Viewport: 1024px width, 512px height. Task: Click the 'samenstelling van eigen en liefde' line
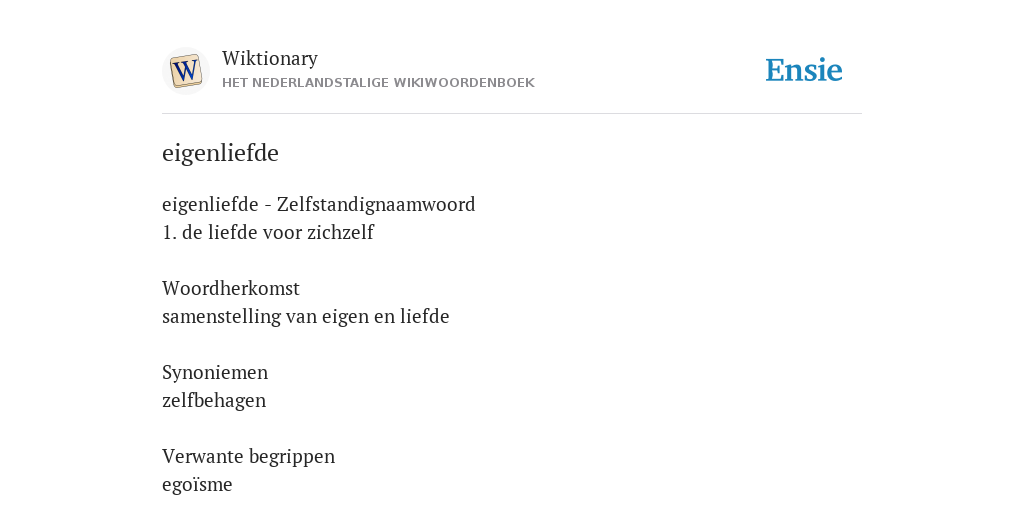[306, 316]
